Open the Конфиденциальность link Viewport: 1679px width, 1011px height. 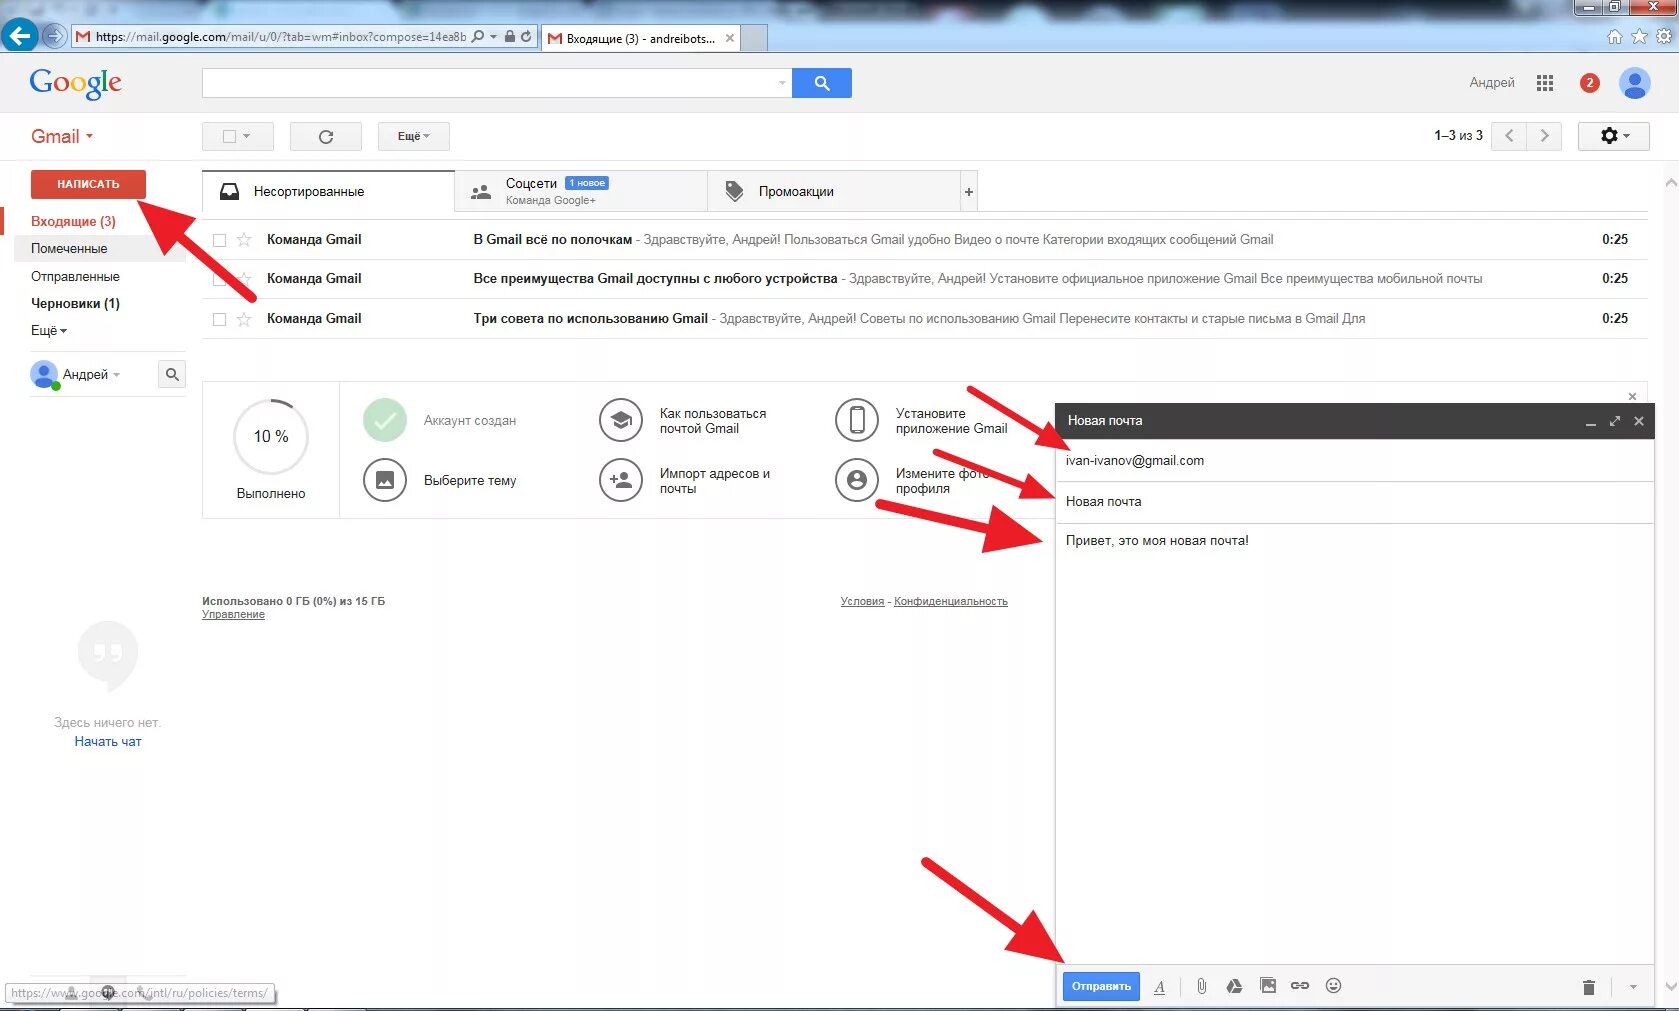[x=951, y=602]
